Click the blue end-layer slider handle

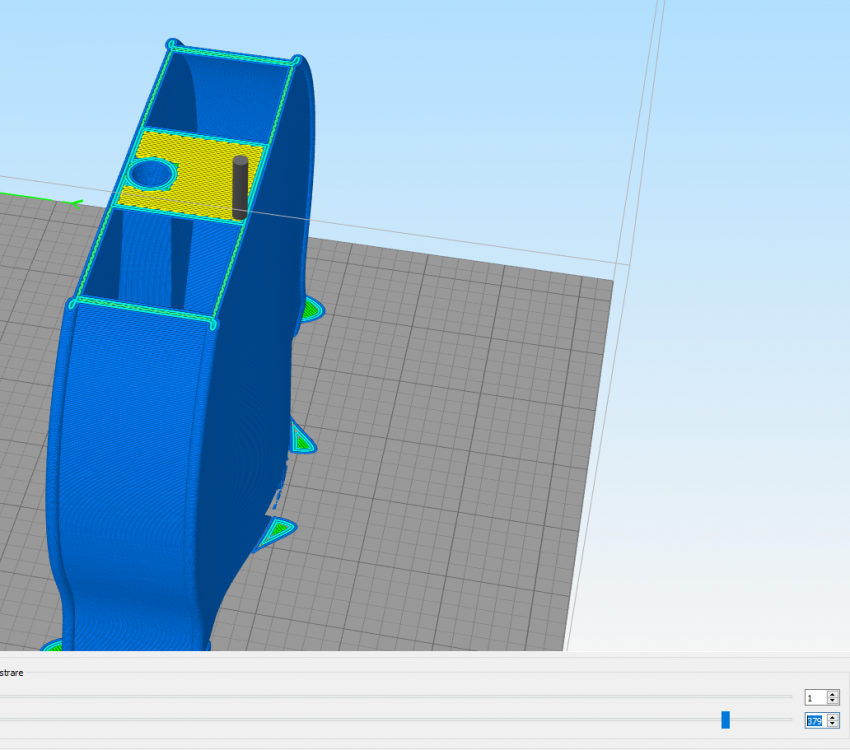[x=725, y=719]
